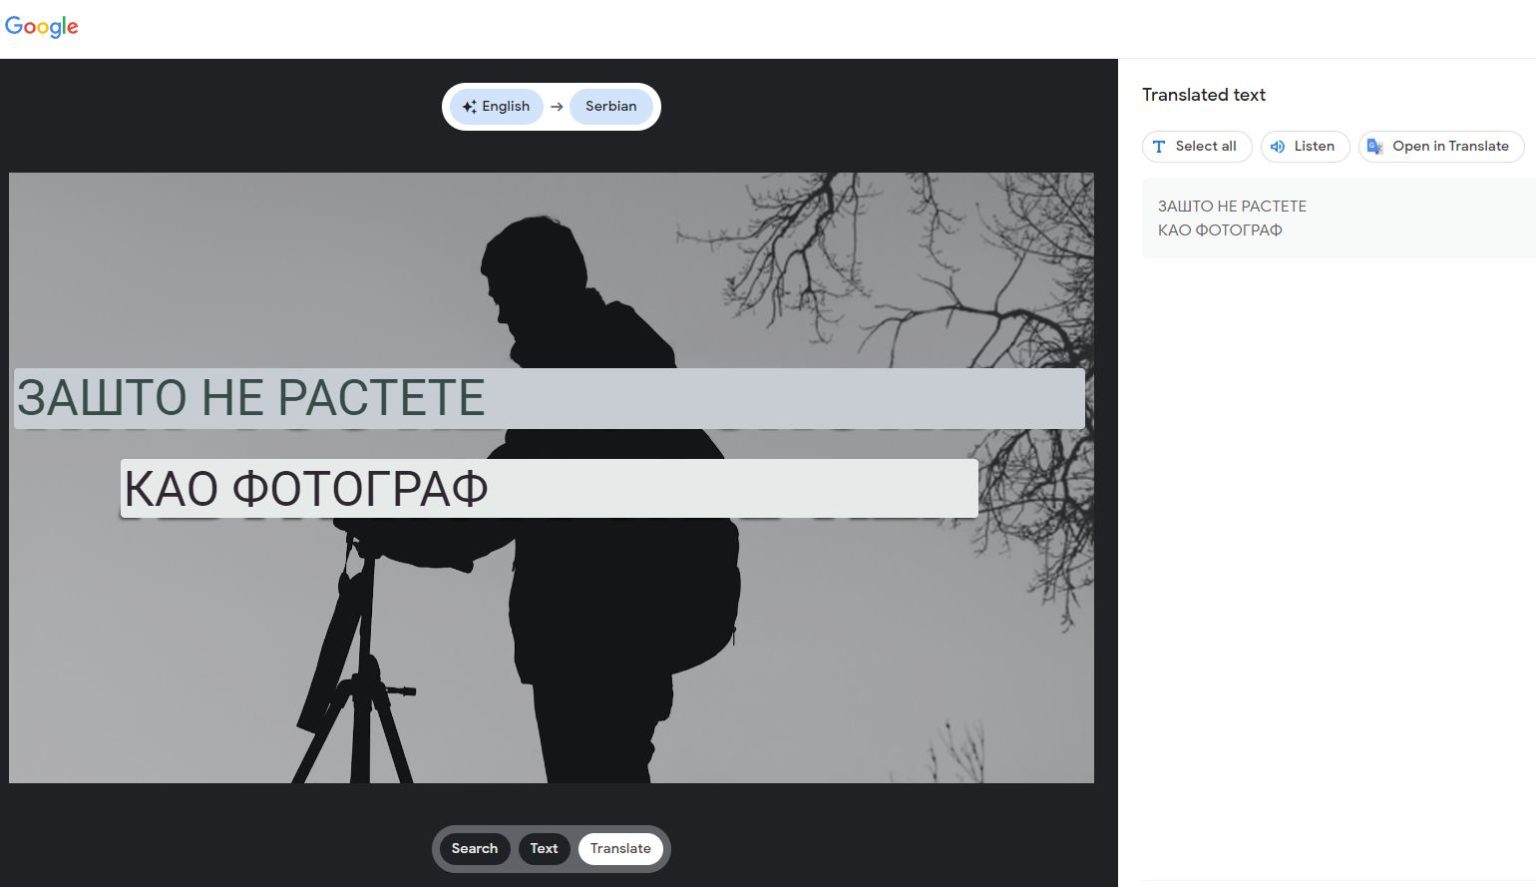
Task: Click the magnifier icon on the Search chip
Action: pyautogui.click(x=458, y=849)
